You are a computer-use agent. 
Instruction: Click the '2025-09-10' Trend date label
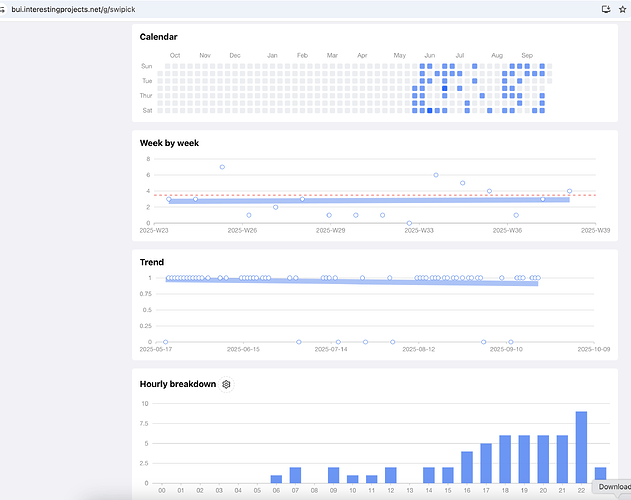[x=506, y=349]
